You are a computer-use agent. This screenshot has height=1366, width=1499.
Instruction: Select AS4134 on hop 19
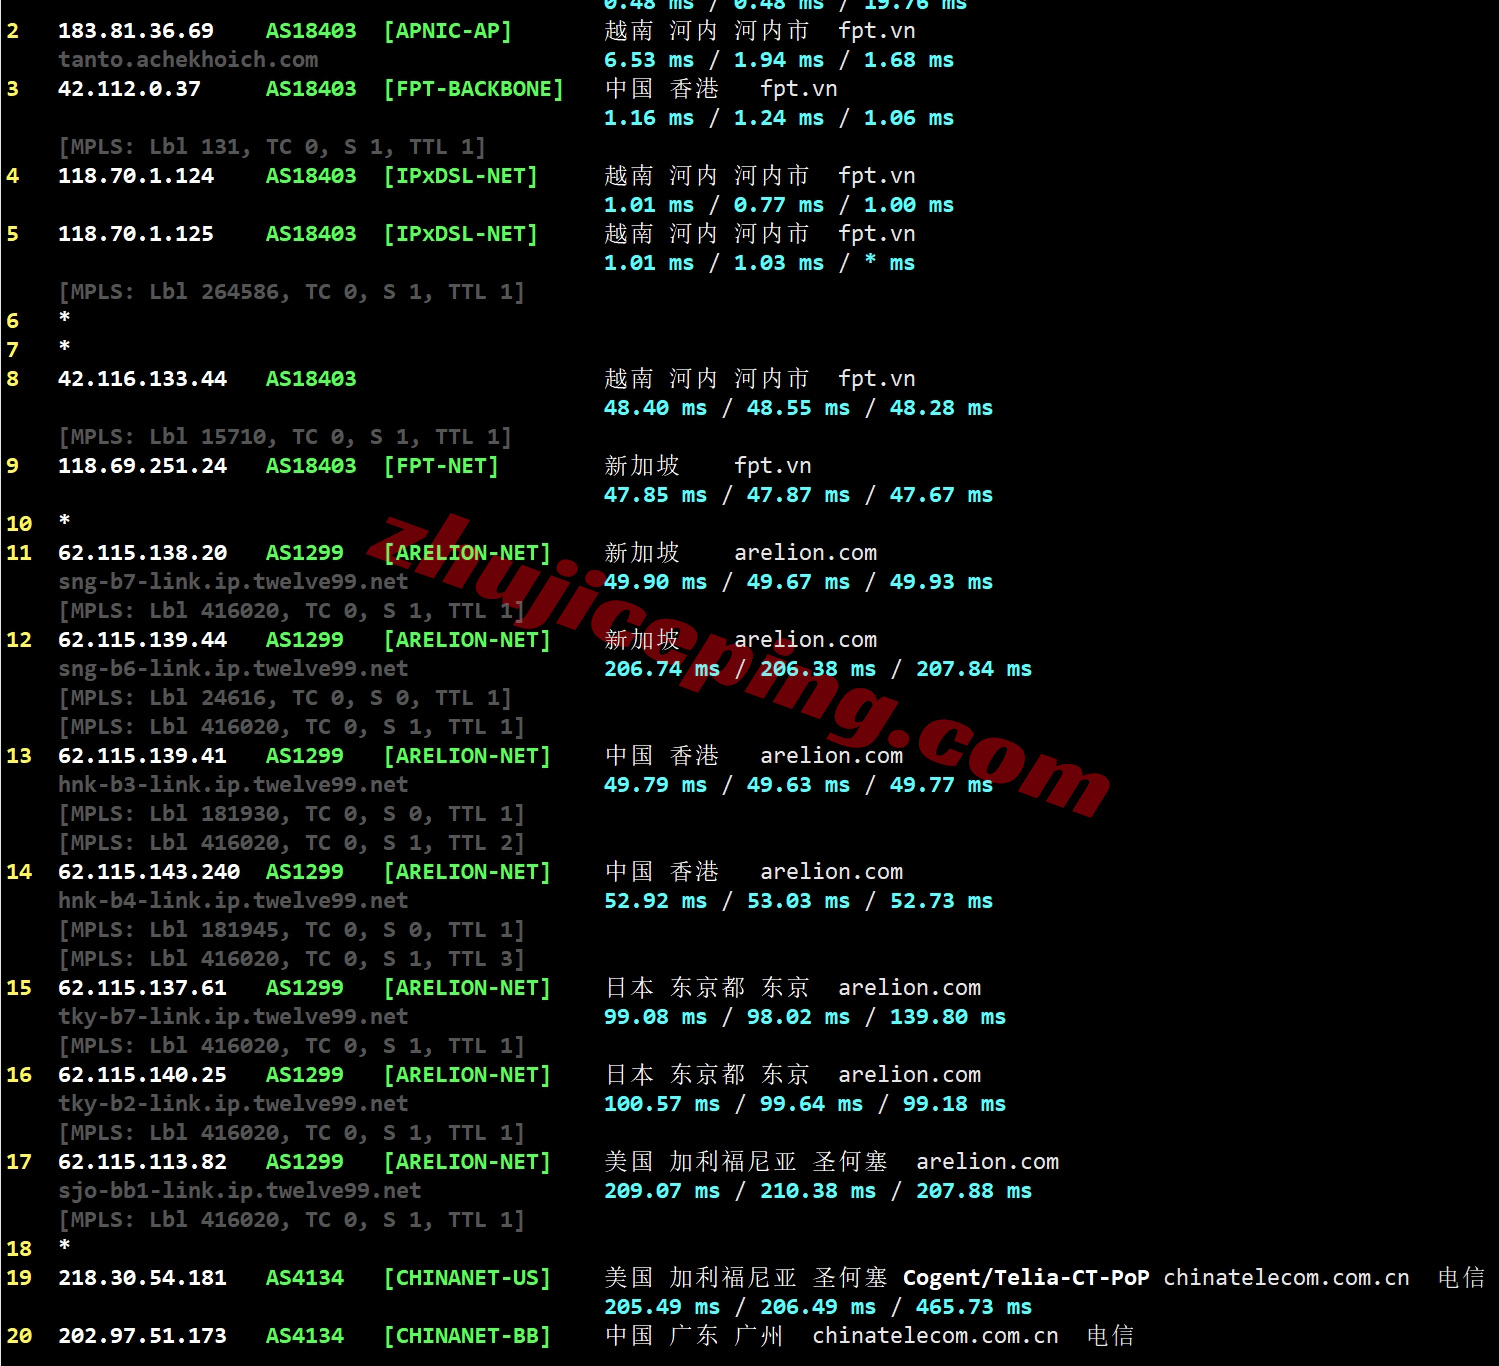point(305,1278)
